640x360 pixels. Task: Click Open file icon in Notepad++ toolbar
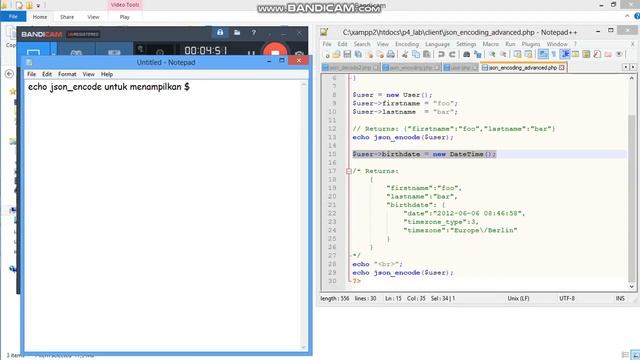click(x=336, y=54)
